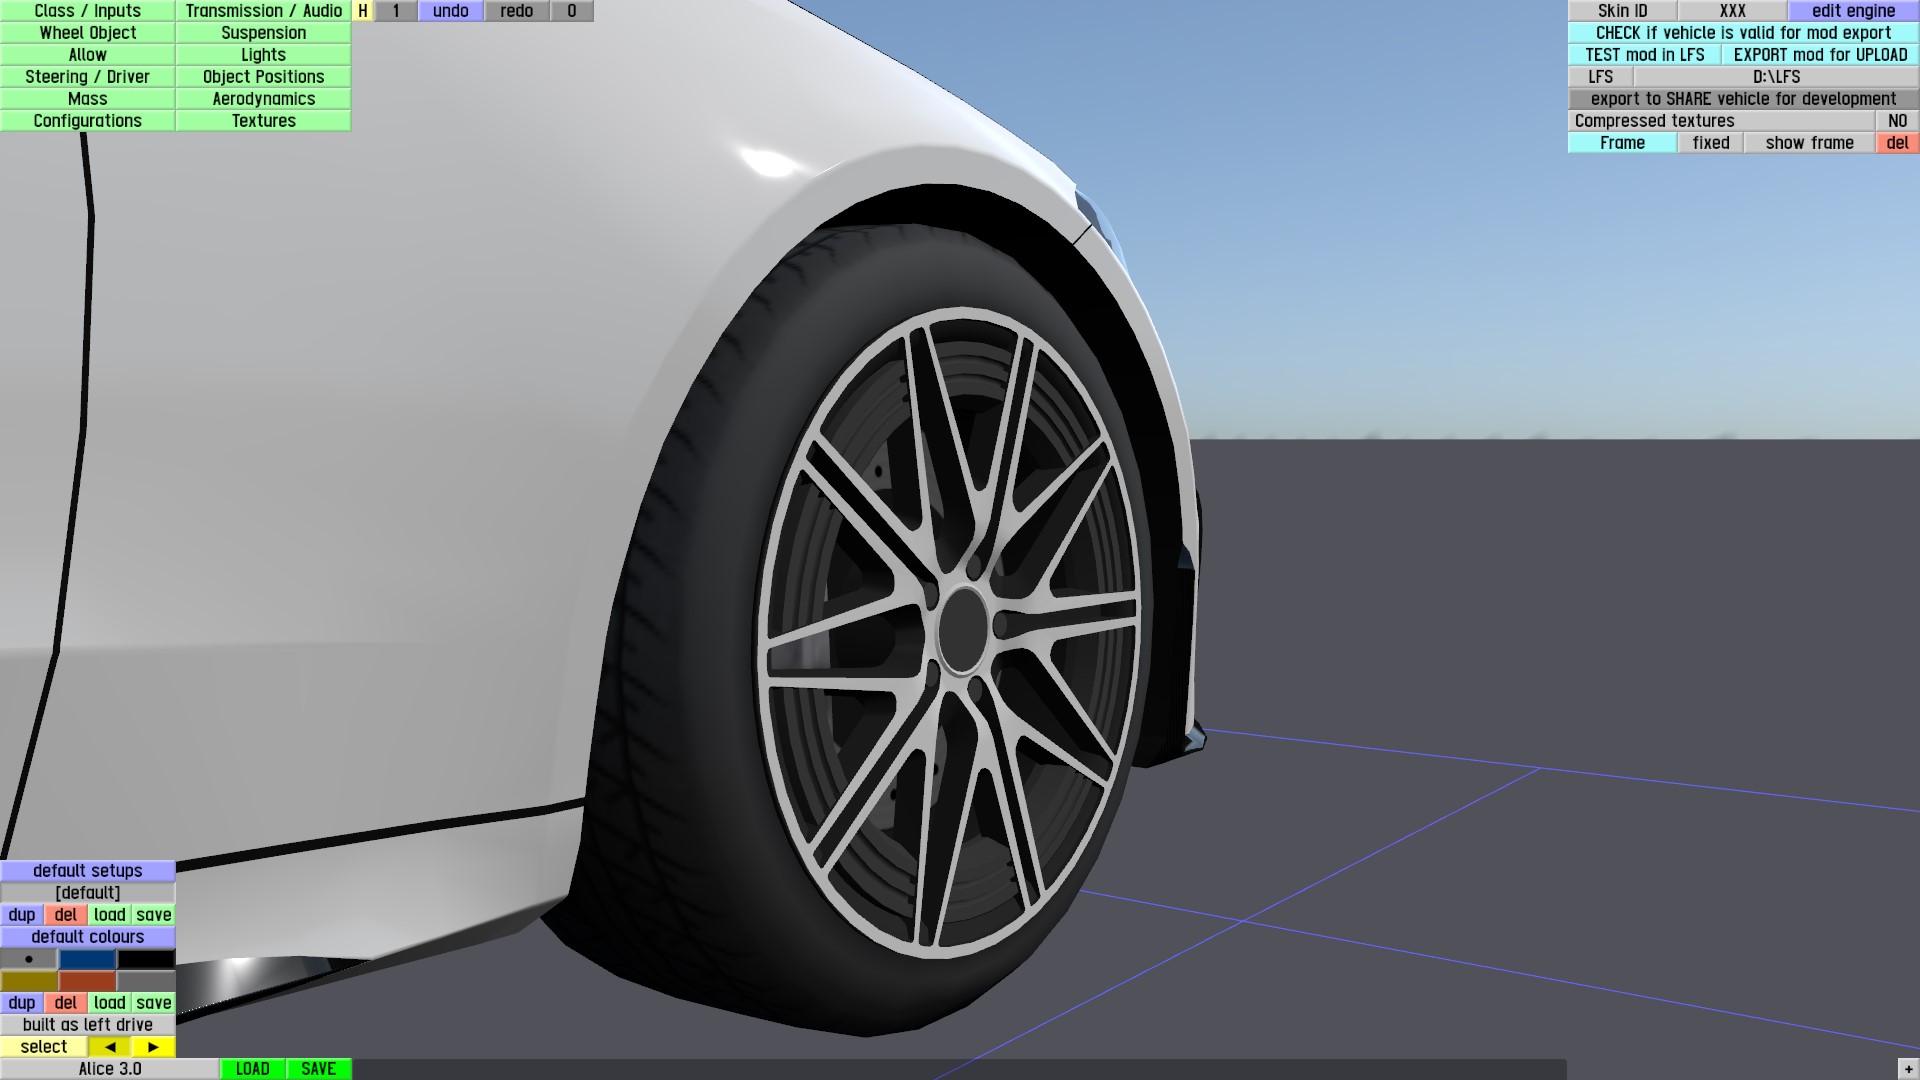Image resolution: width=1920 pixels, height=1080 pixels.
Task: Click the left arrow next to select
Action: [110, 1047]
